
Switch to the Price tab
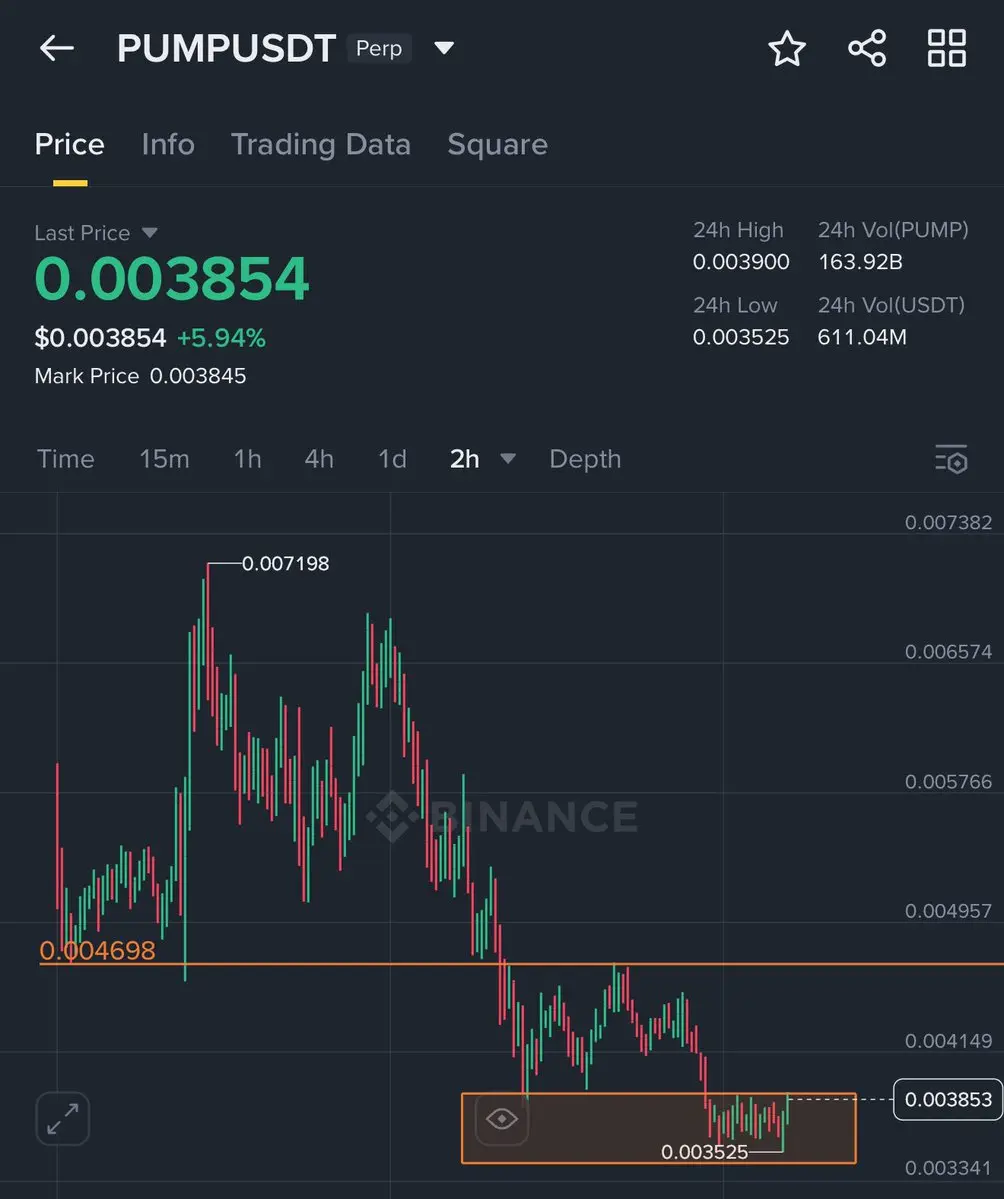70,145
